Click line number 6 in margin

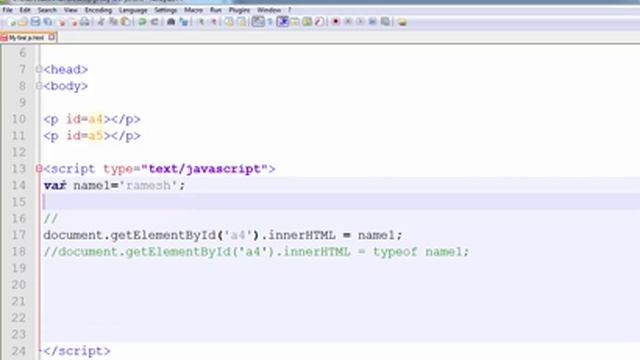click(x=22, y=53)
